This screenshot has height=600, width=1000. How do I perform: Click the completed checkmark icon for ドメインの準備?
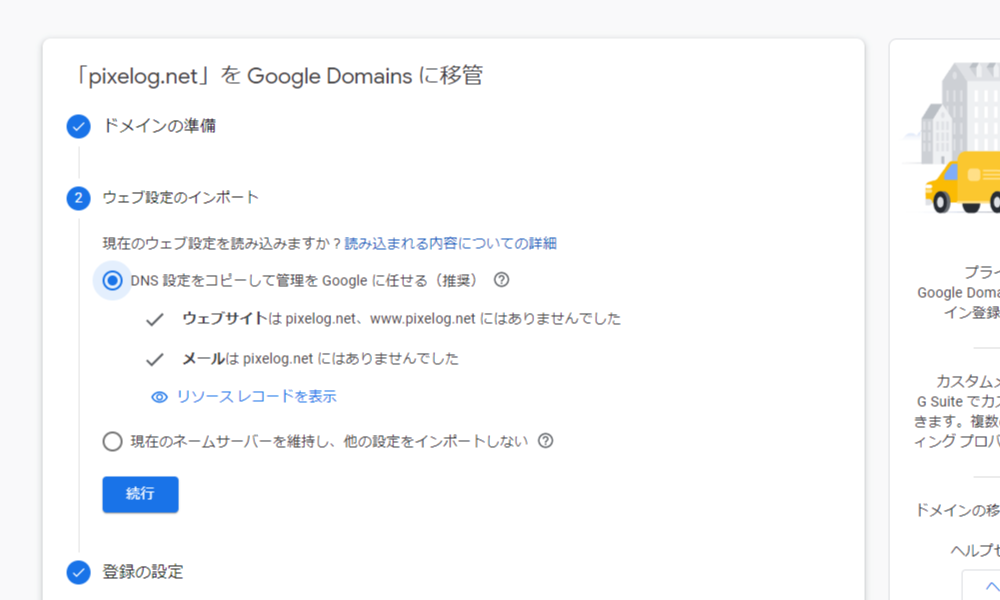tap(78, 127)
